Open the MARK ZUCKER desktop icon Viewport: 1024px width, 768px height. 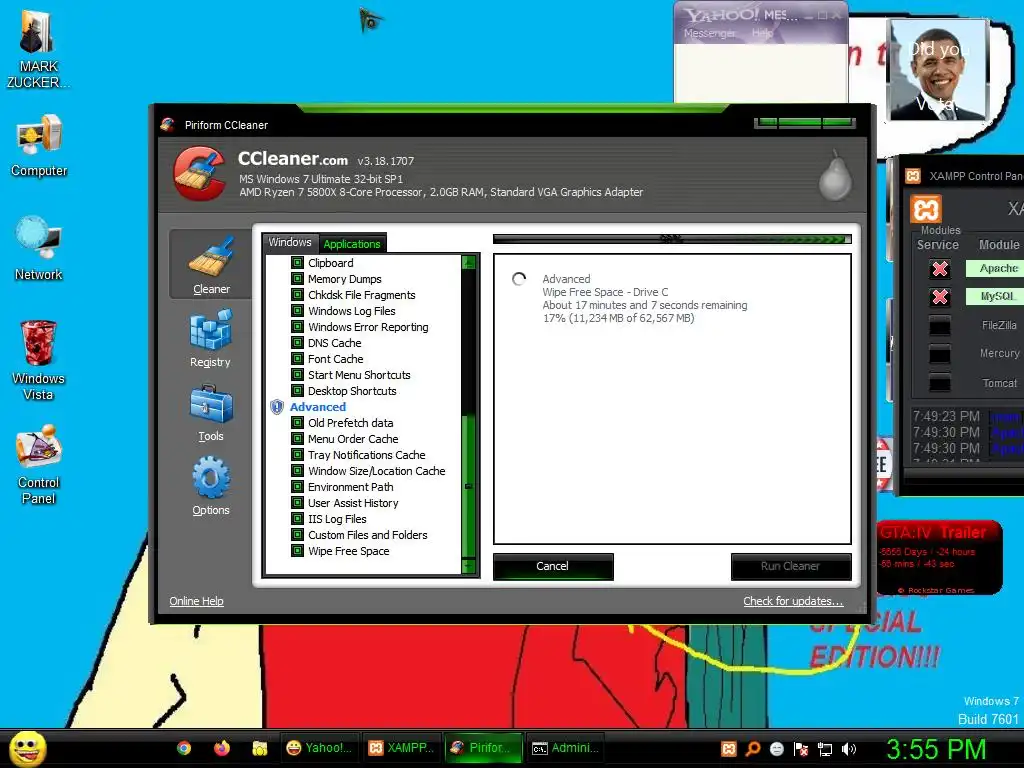pos(38,49)
